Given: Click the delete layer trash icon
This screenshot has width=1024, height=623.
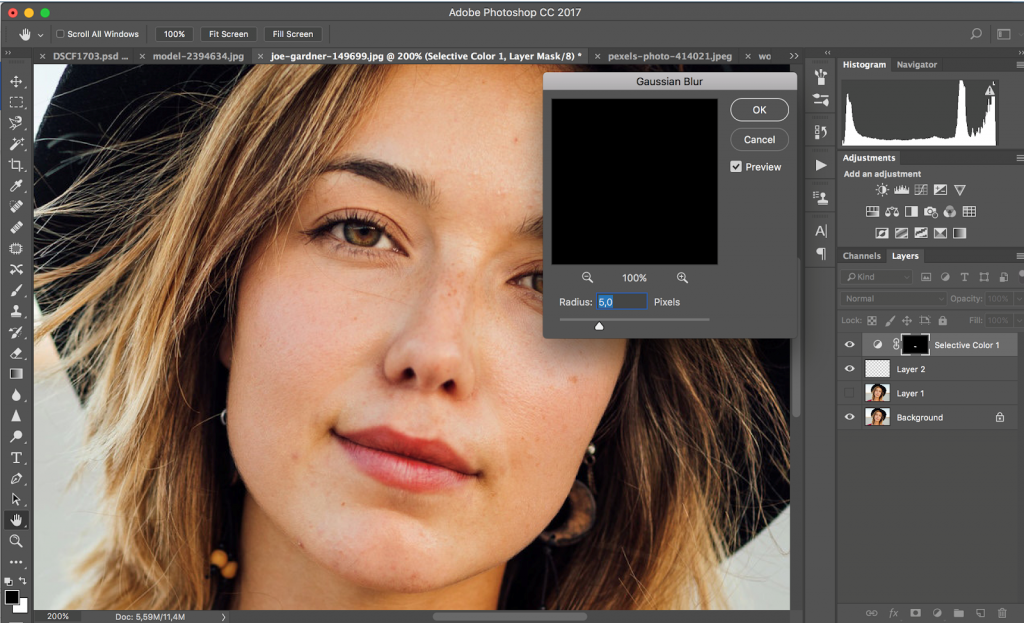Looking at the screenshot, I should [x=1002, y=612].
